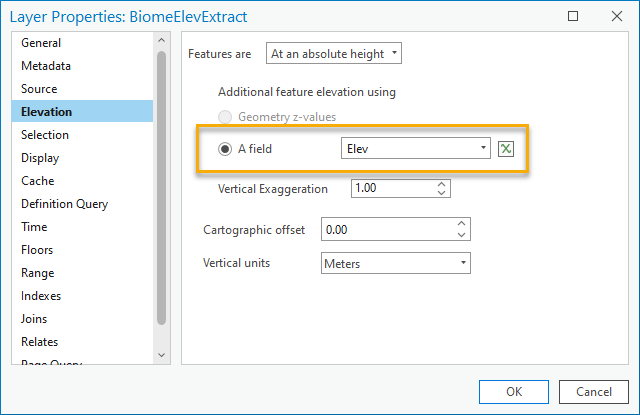Decrease Cartographic offset with down arrow

461,234
